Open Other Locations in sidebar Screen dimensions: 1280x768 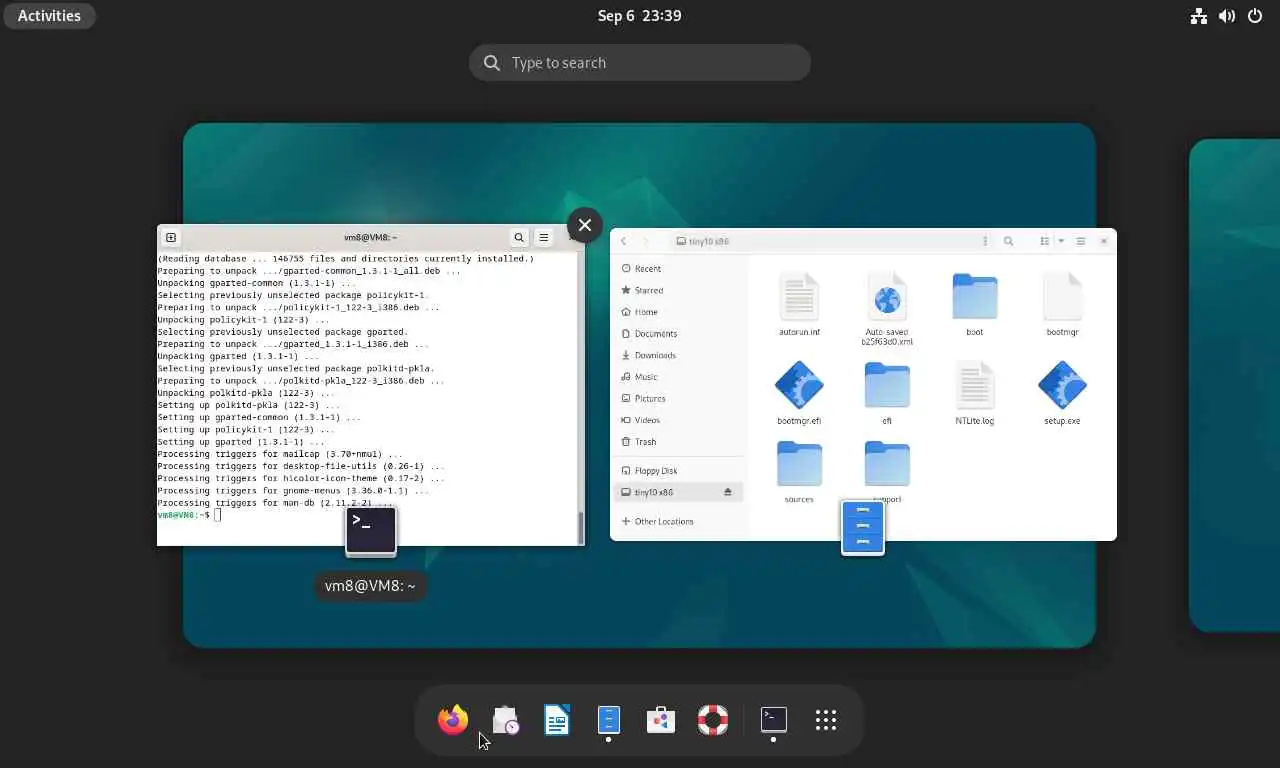click(x=678, y=521)
